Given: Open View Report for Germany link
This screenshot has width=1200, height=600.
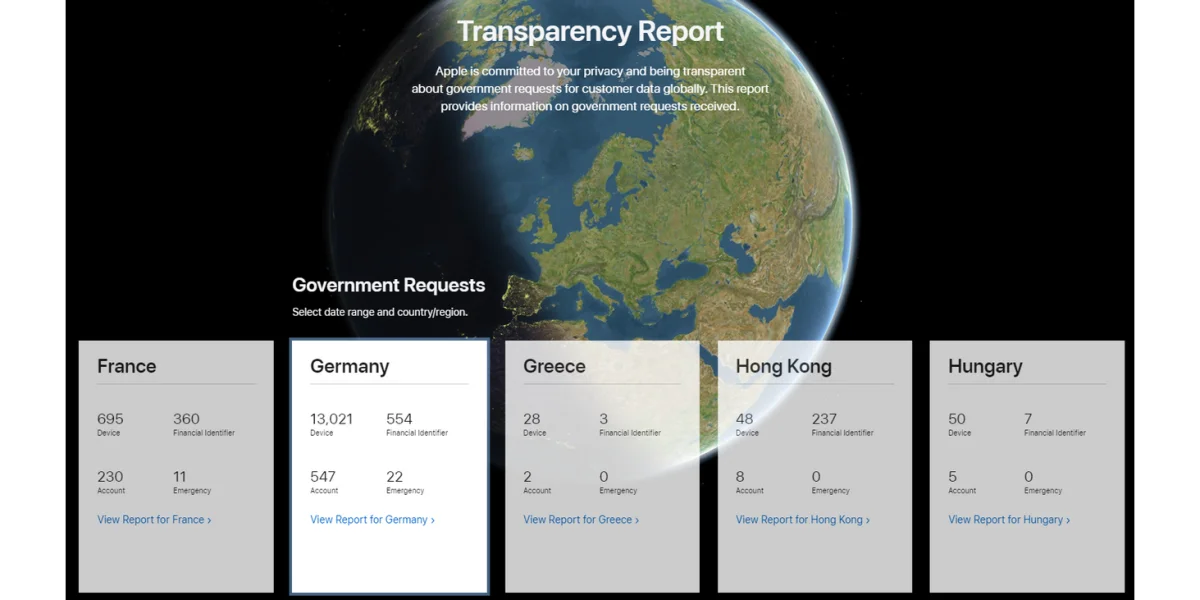Looking at the screenshot, I should point(372,520).
